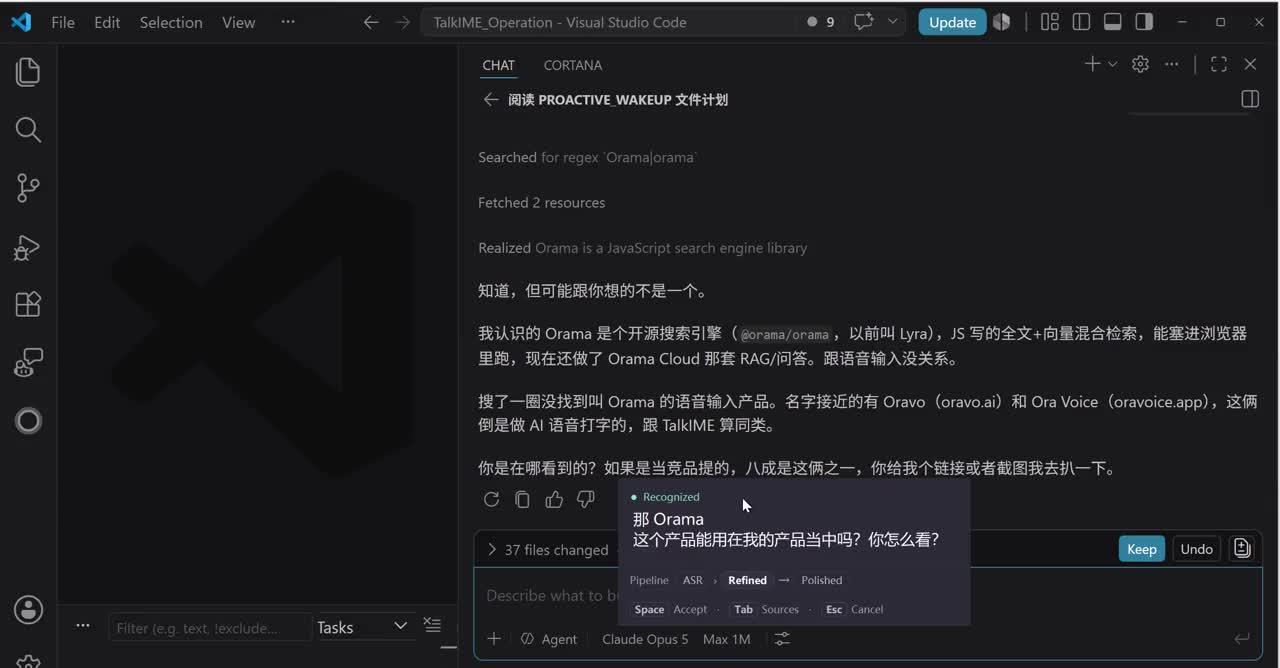Viewport: 1280px width, 668px height.
Task: Open Customize Layout icon in title bar
Action: (1049, 22)
